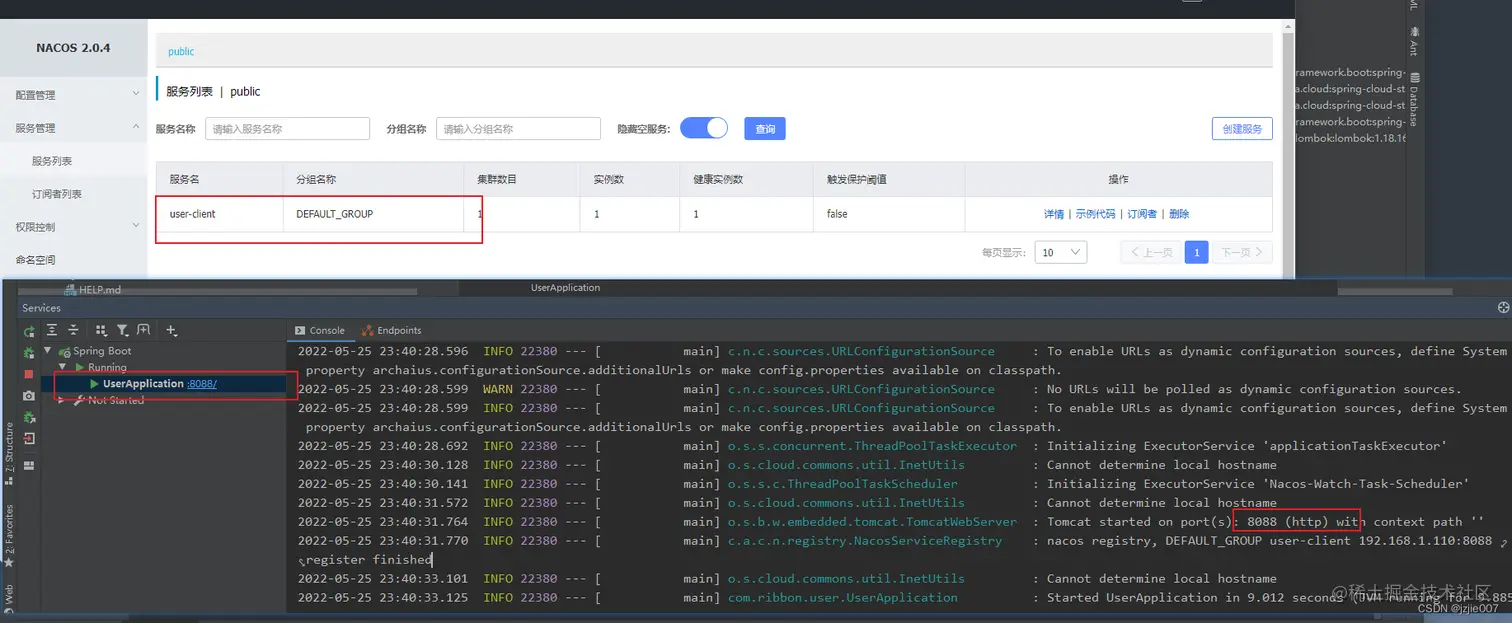Click the Rerun icon in Services toolbar
This screenshot has height=623, width=1512.
coord(29,330)
